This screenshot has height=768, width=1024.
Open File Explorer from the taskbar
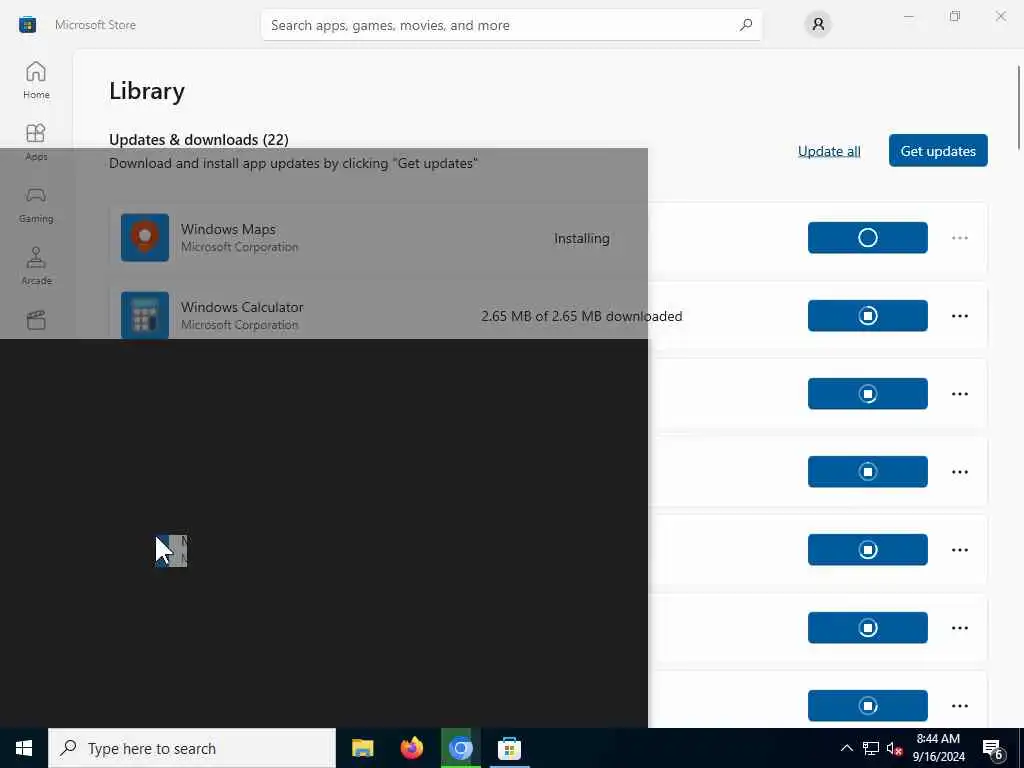(362, 748)
